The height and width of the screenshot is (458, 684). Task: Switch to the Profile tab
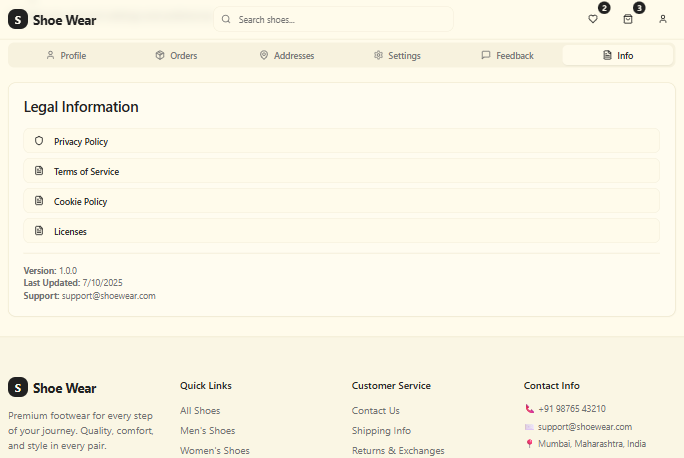tap(65, 55)
